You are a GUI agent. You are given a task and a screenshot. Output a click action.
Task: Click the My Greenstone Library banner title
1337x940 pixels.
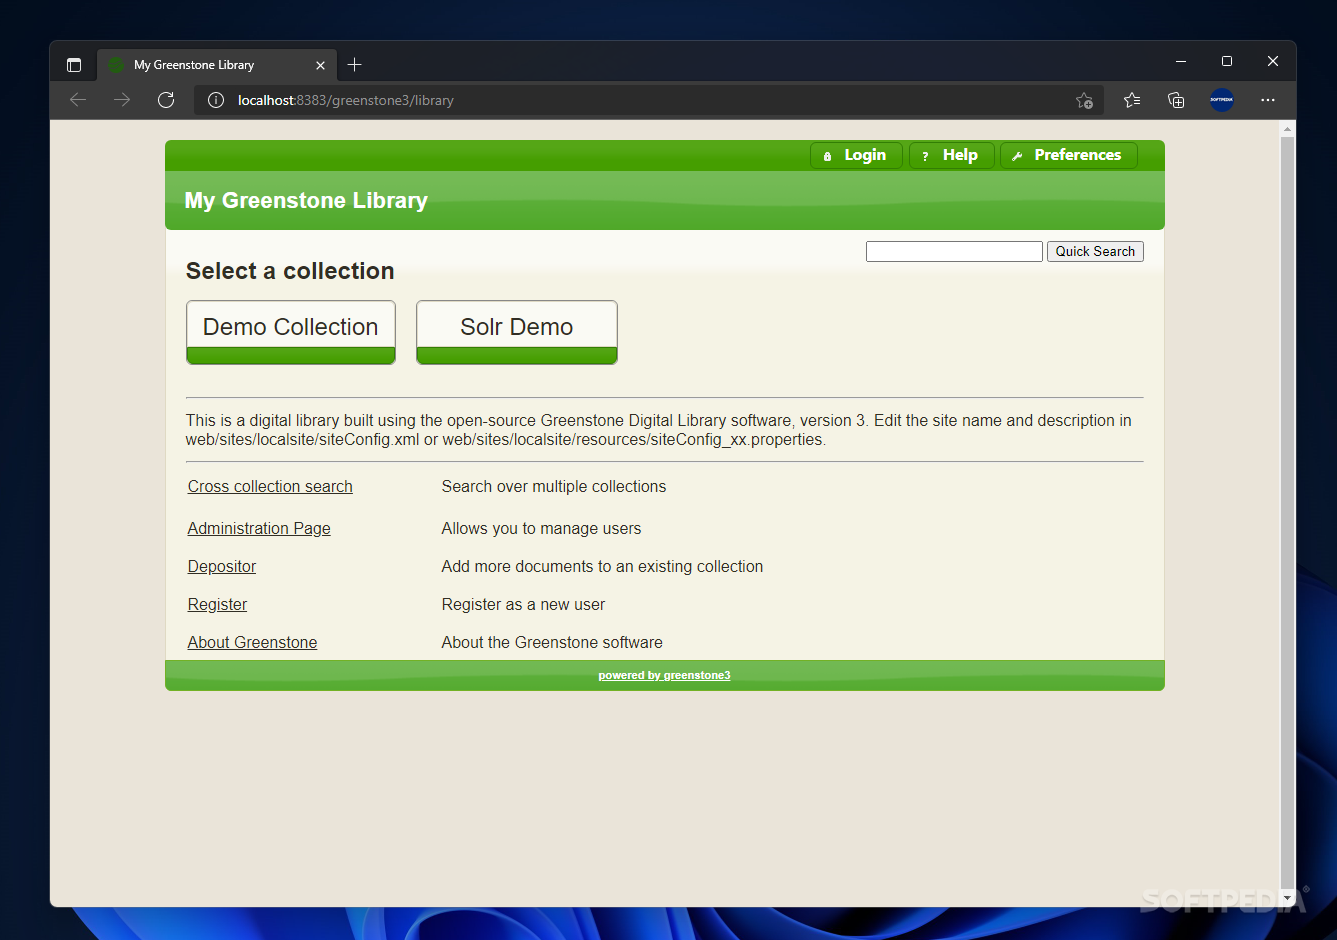coord(306,201)
